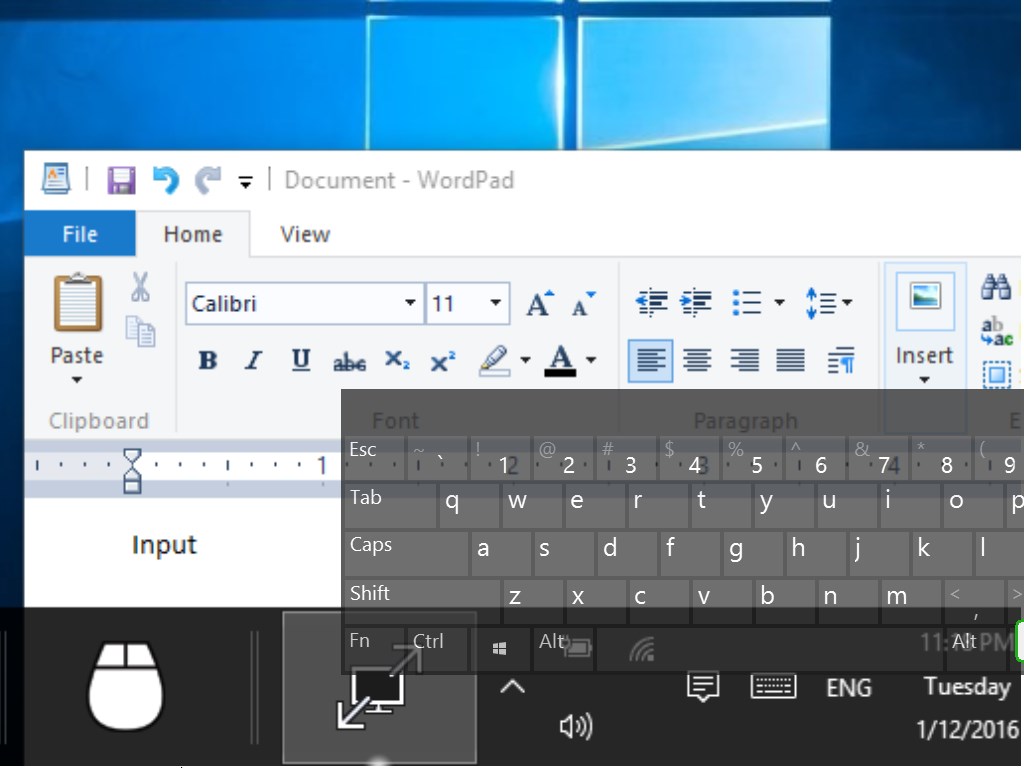The image size is (1024, 768).
Task: Open the volume speaker icon in tray
Action: click(576, 726)
